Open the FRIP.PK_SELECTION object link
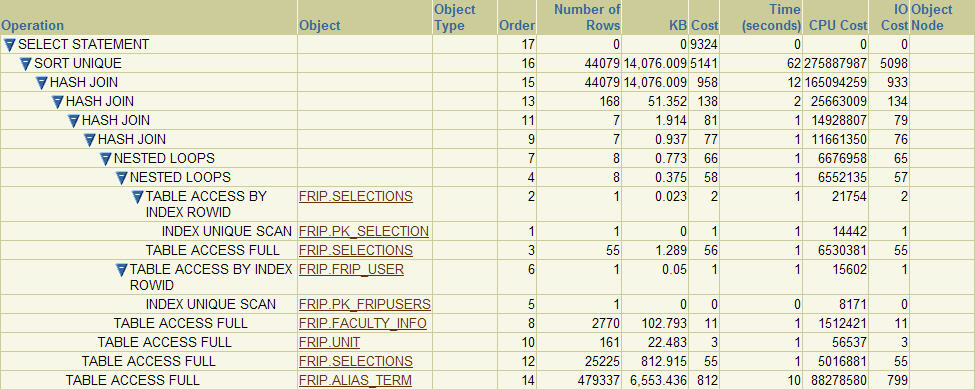Image resolution: width=975 pixels, height=389 pixels. [x=364, y=231]
